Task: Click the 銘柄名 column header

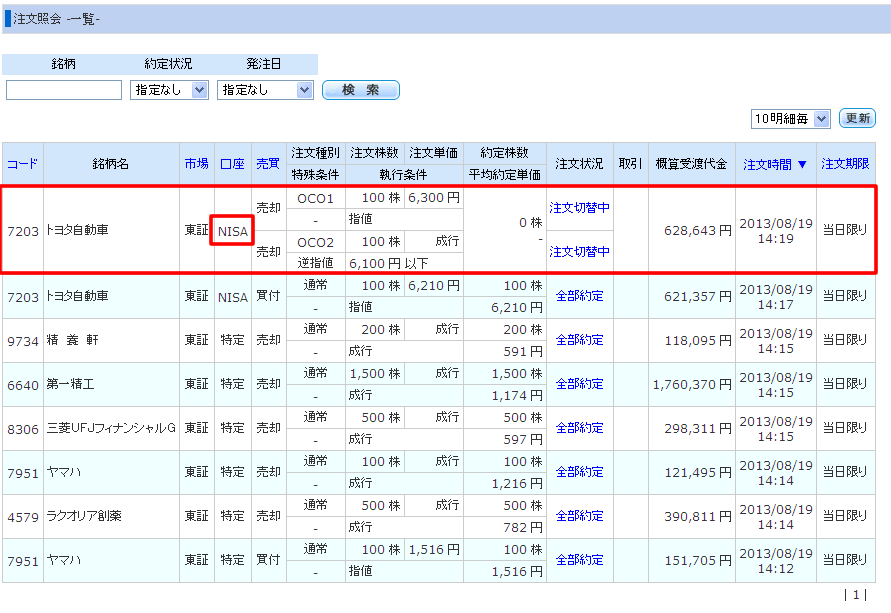Action: 111,164
